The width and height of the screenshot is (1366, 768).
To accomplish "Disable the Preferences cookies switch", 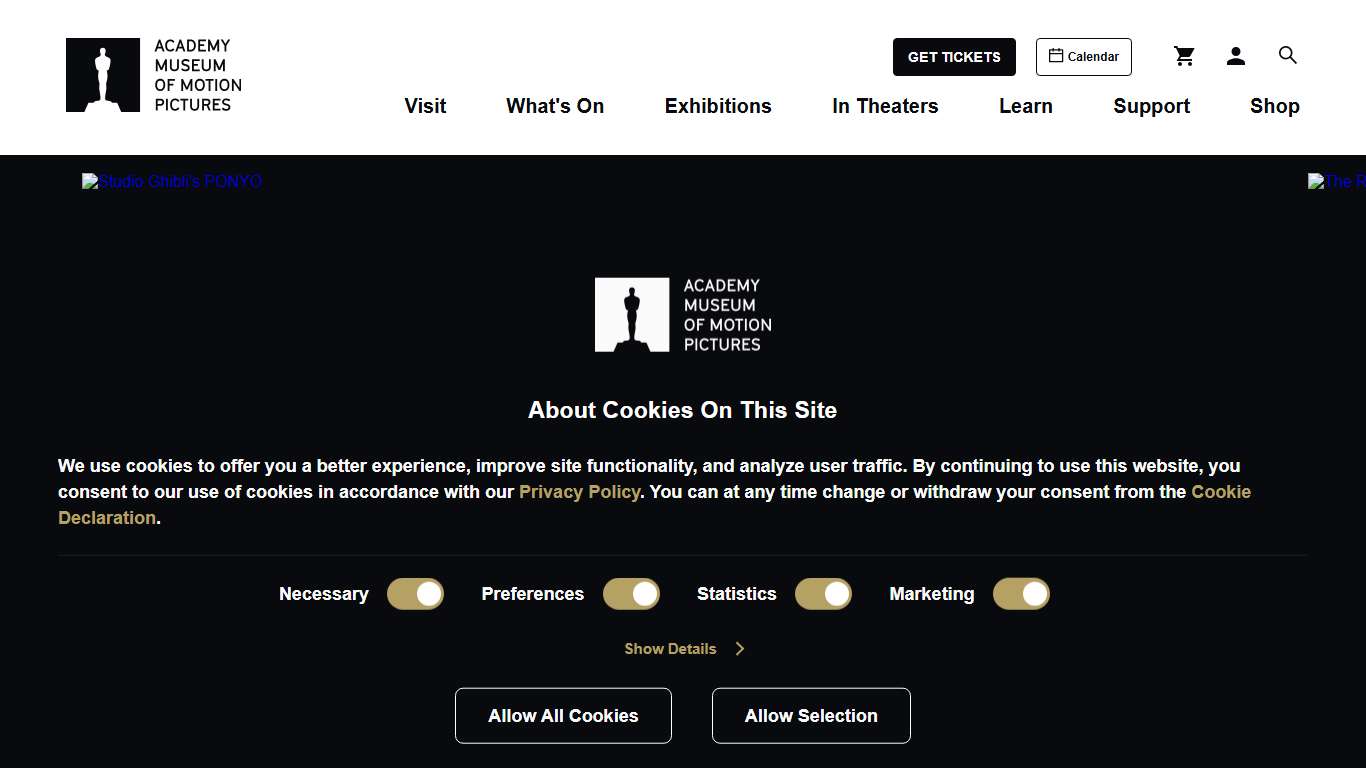I will (x=631, y=594).
